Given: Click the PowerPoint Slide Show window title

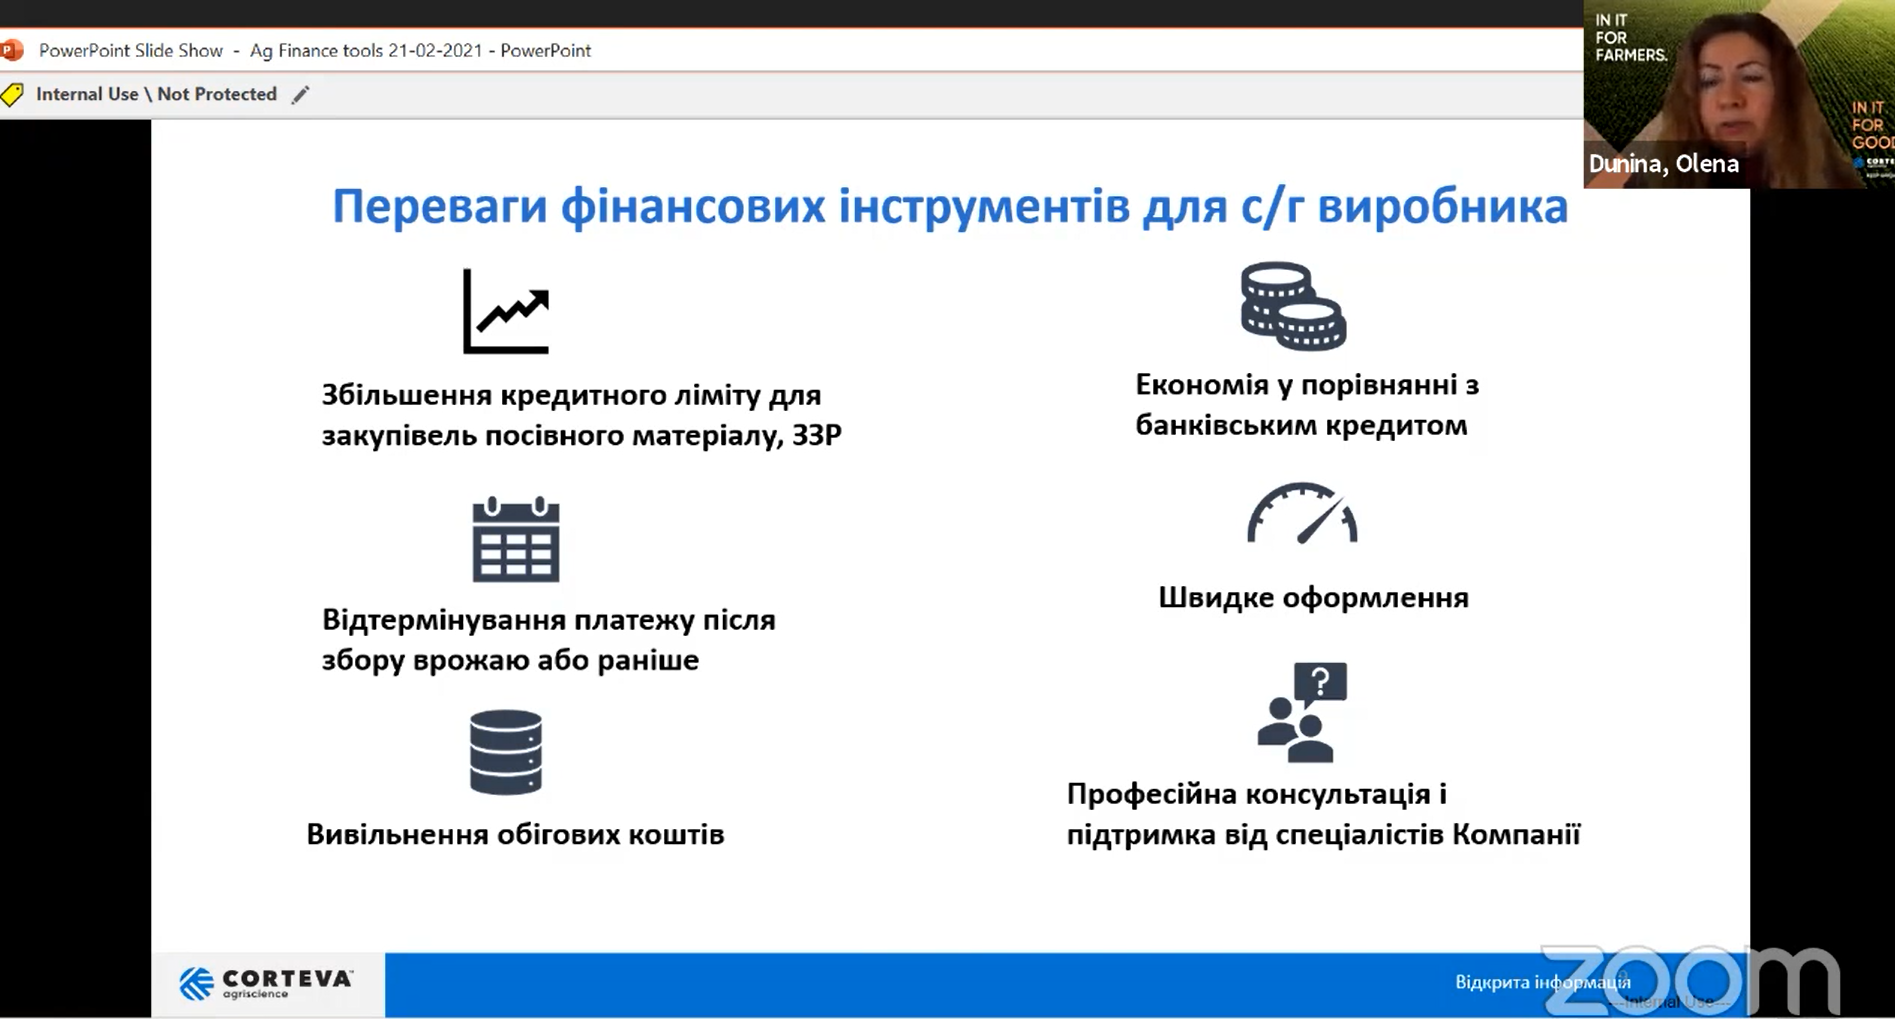Looking at the screenshot, I should [x=315, y=51].
